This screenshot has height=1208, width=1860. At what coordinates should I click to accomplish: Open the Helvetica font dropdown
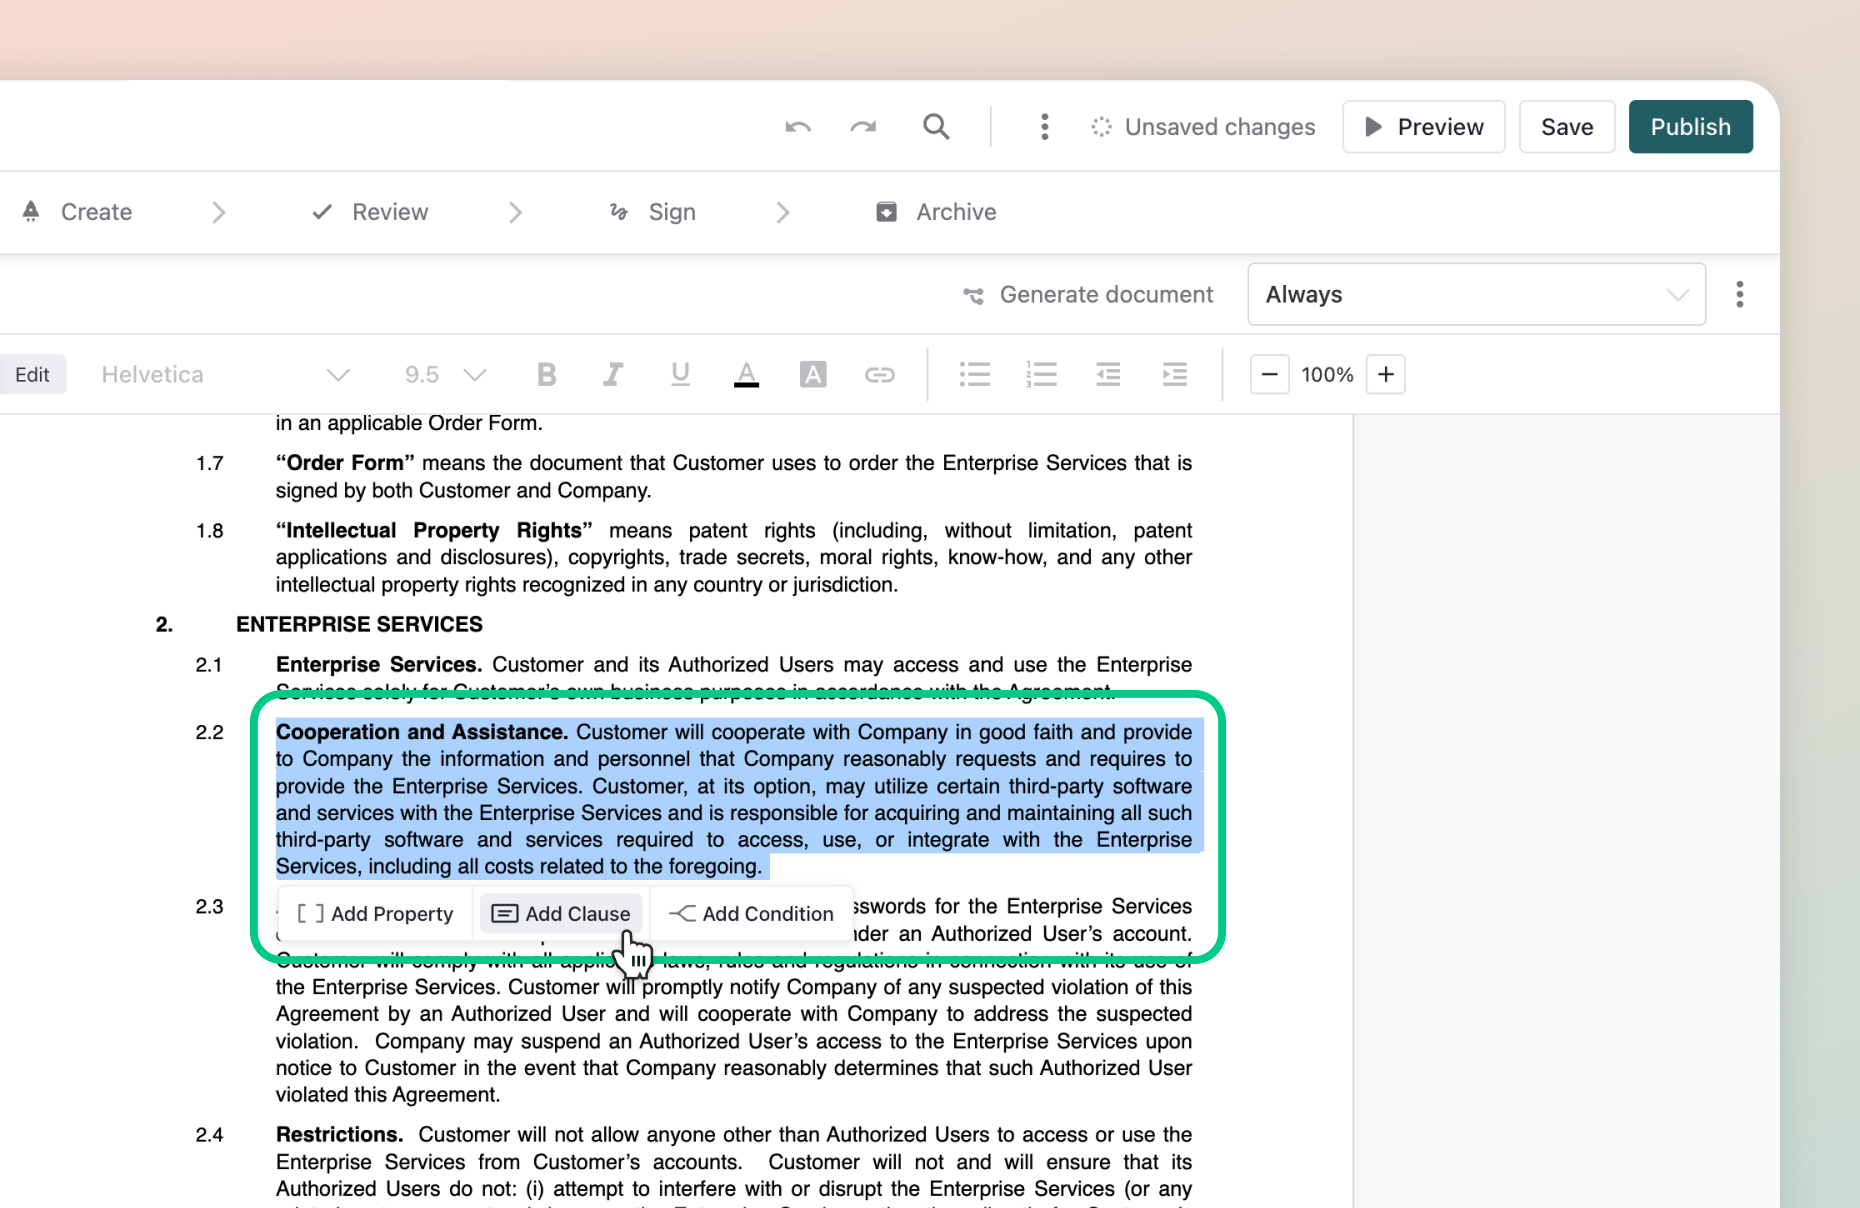(225, 374)
